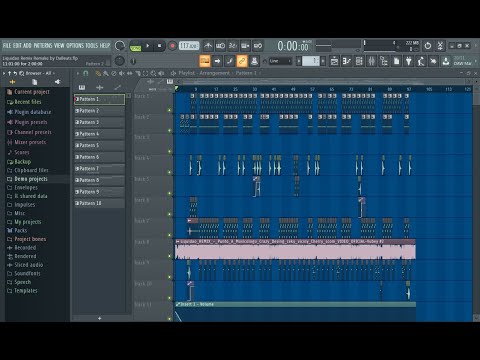Mute Track 5 with its green dot
This screenshot has height=360, width=480.
(169, 193)
